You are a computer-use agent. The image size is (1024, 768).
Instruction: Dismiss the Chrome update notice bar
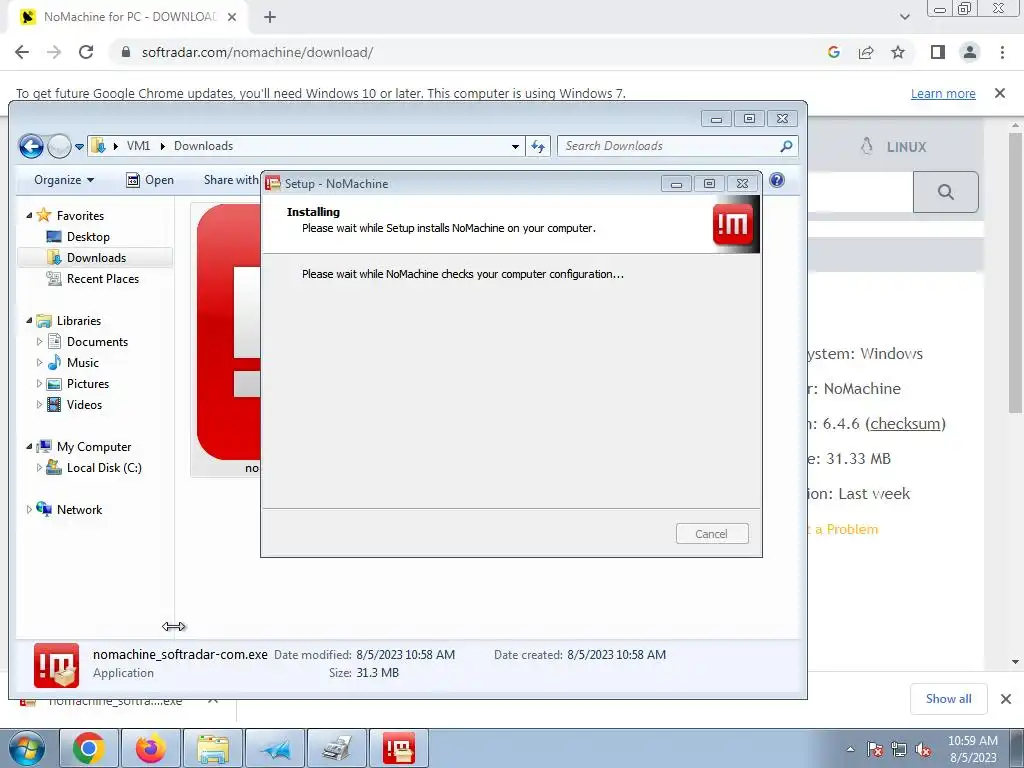point(1000,93)
